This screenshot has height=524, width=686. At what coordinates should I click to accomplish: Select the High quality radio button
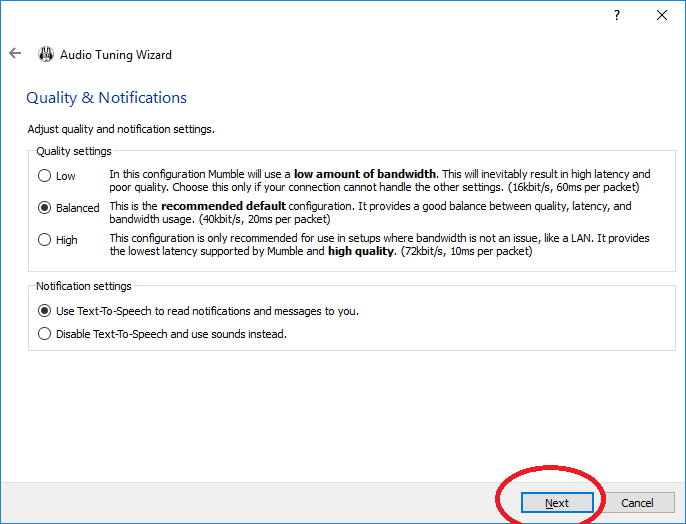[x=44, y=240]
